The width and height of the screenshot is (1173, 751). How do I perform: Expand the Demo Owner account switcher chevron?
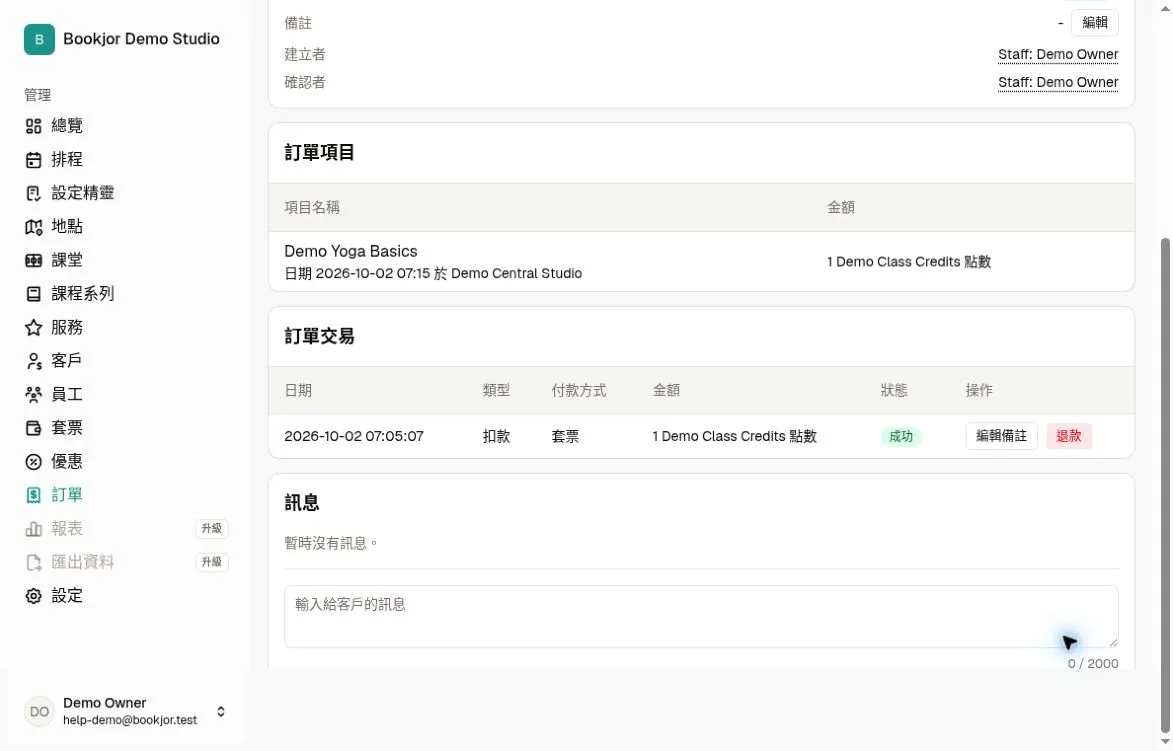[x=221, y=711]
